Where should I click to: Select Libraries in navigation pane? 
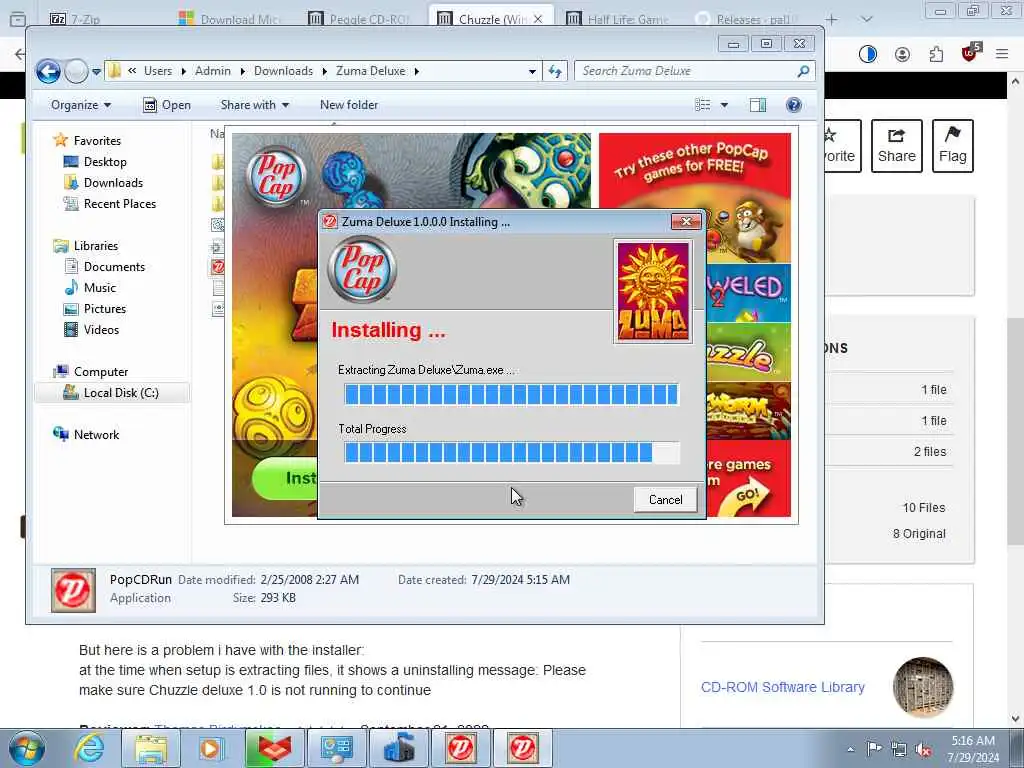95,246
